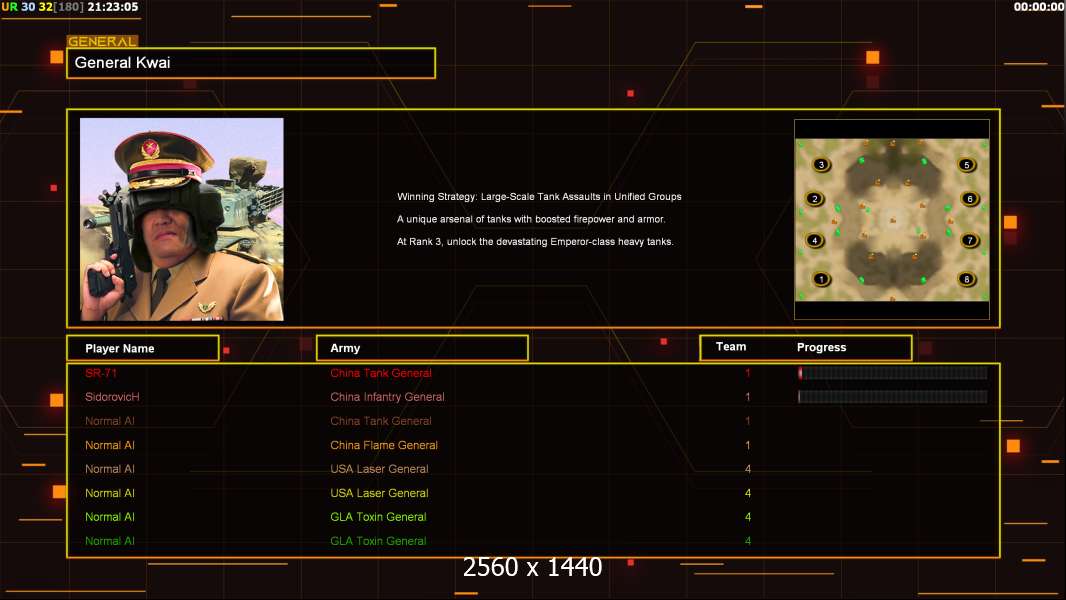Pick start position 7 marker
The image size is (1066, 600).
coord(969,240)
